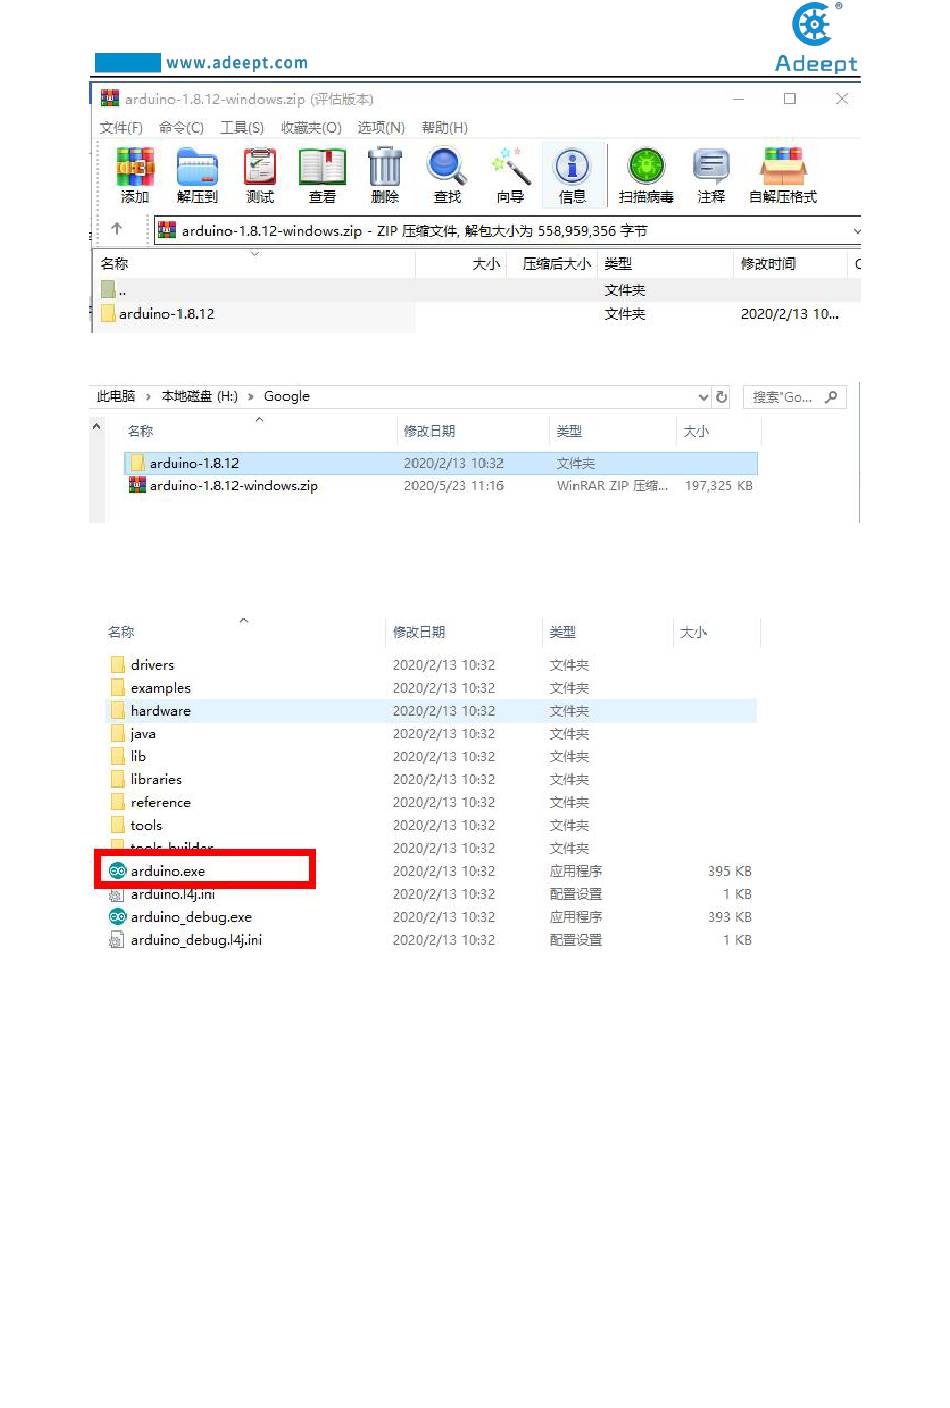Open the 收藏夹(O) menu

311,128
